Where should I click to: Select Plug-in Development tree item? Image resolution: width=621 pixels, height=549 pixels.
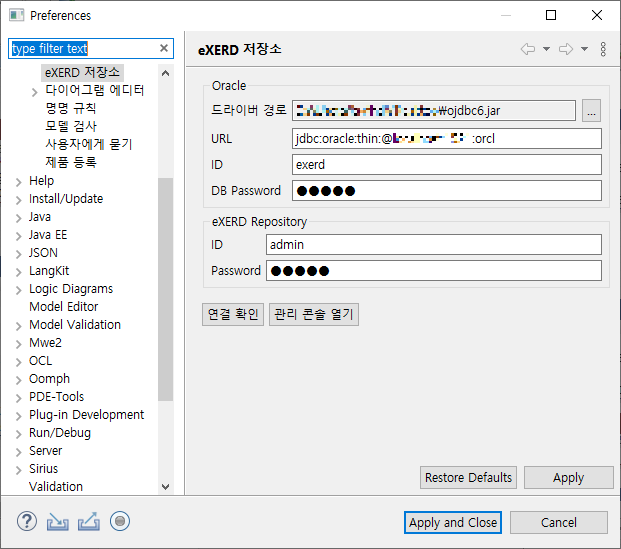pos(86,415)
